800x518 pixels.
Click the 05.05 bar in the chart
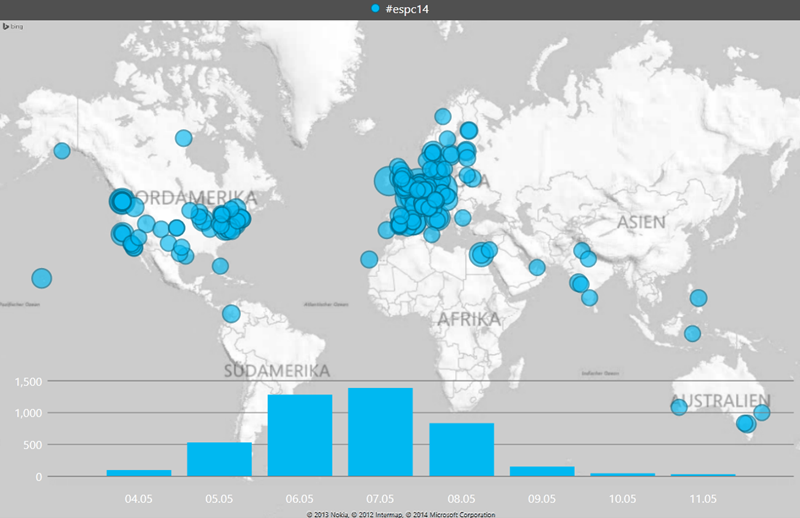pos(219,459)
